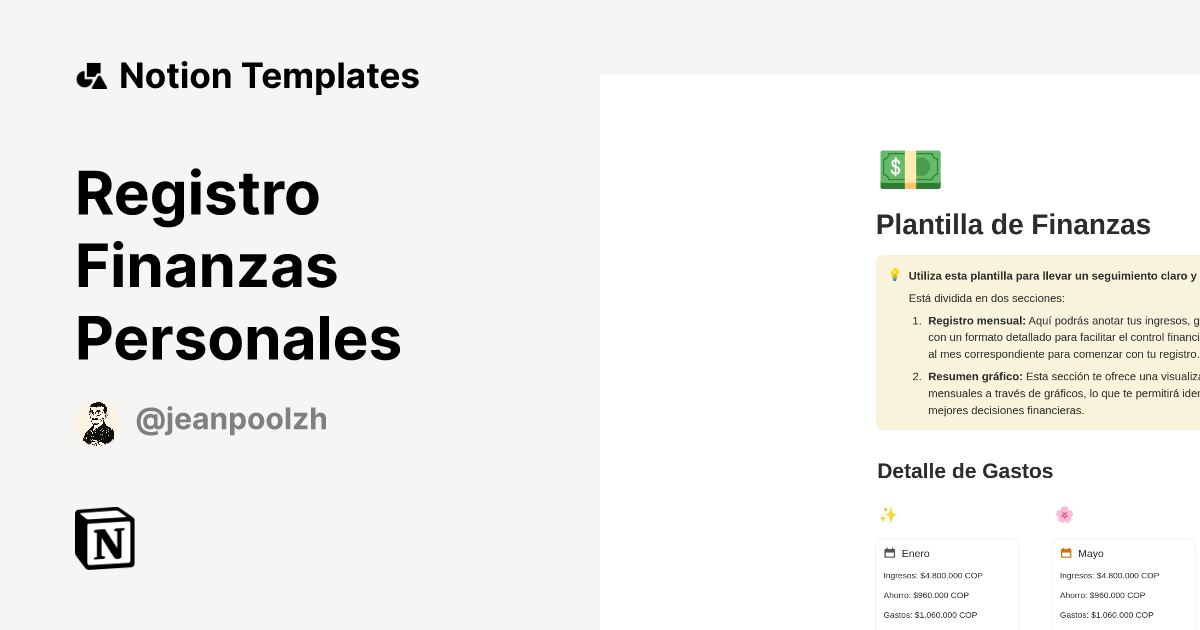Image resolution: width=1200 pixels, height=630 pixels.
Task: Click "Ingresos: $4.800.000 COP" in Enero card
Action: 932,575
